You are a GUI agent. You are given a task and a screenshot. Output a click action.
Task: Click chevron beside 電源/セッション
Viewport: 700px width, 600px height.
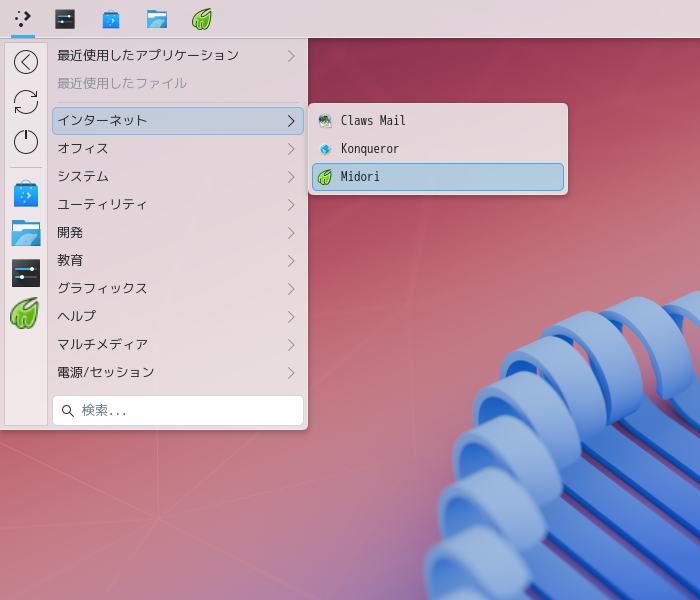pos(291,373)
